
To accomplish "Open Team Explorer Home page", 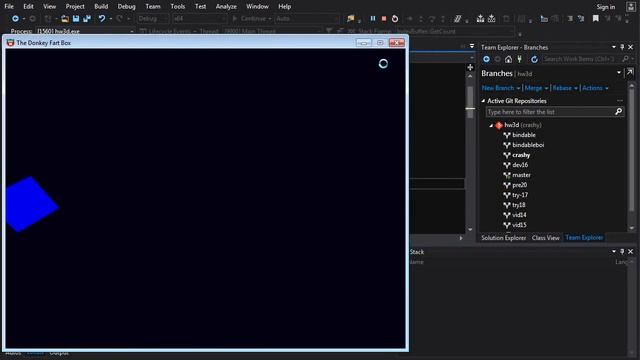I will click(508, 59).
